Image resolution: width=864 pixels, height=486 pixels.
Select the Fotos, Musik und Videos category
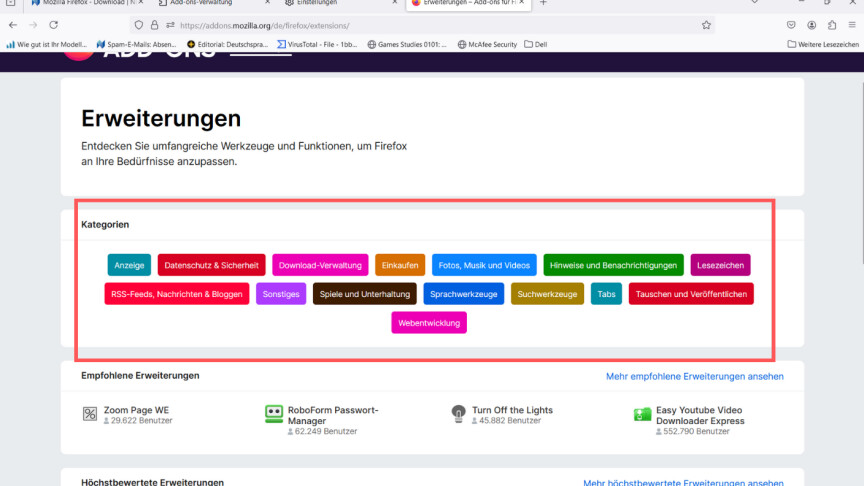pos(484,265)
